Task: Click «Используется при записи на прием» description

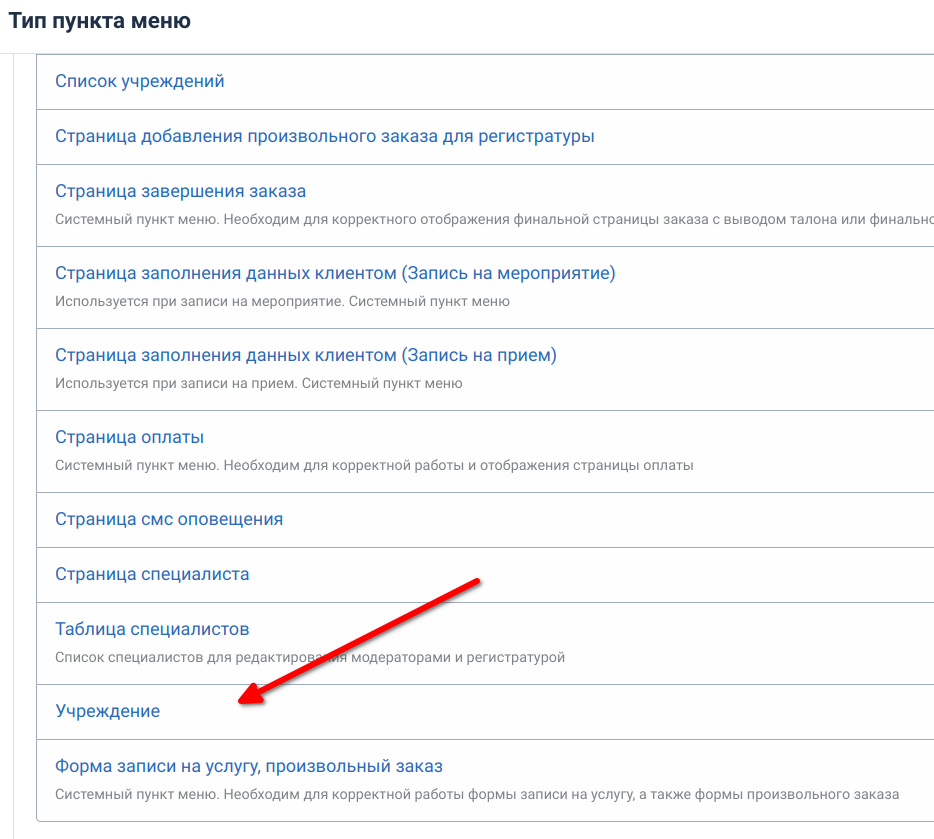Action: pos(258,383)
